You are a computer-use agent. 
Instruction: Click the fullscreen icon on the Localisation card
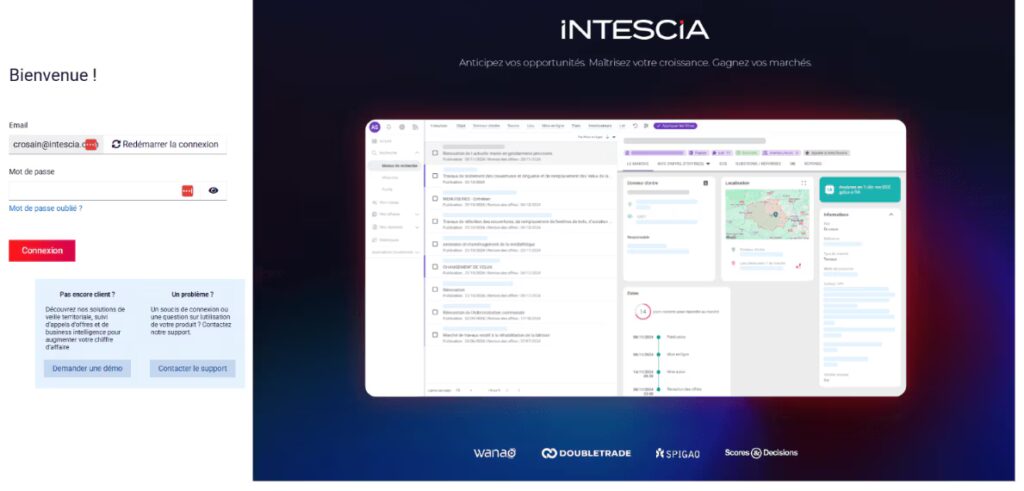point(803,183)
